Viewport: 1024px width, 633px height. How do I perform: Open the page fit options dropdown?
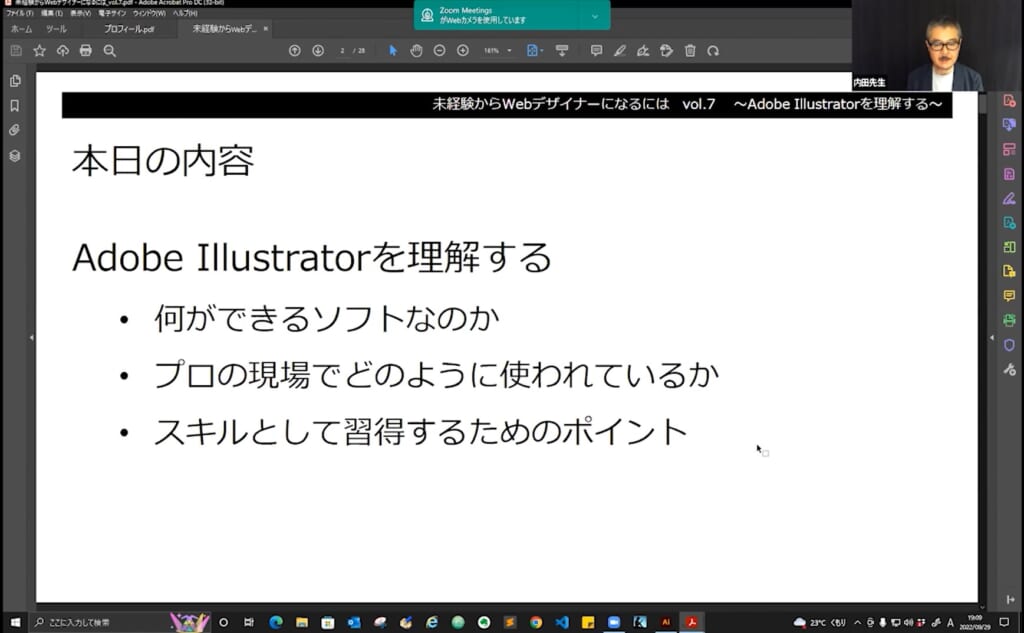pos(534,51)
